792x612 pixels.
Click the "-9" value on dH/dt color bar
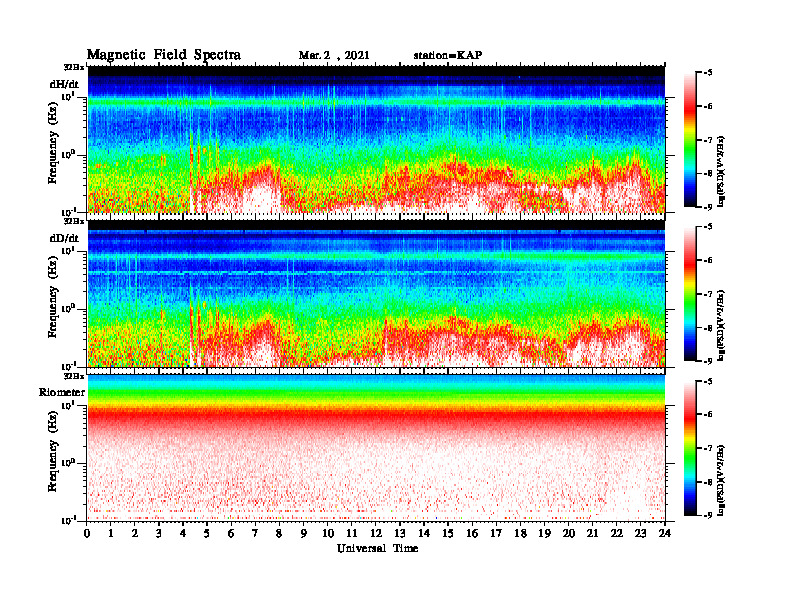pos(708,207)
